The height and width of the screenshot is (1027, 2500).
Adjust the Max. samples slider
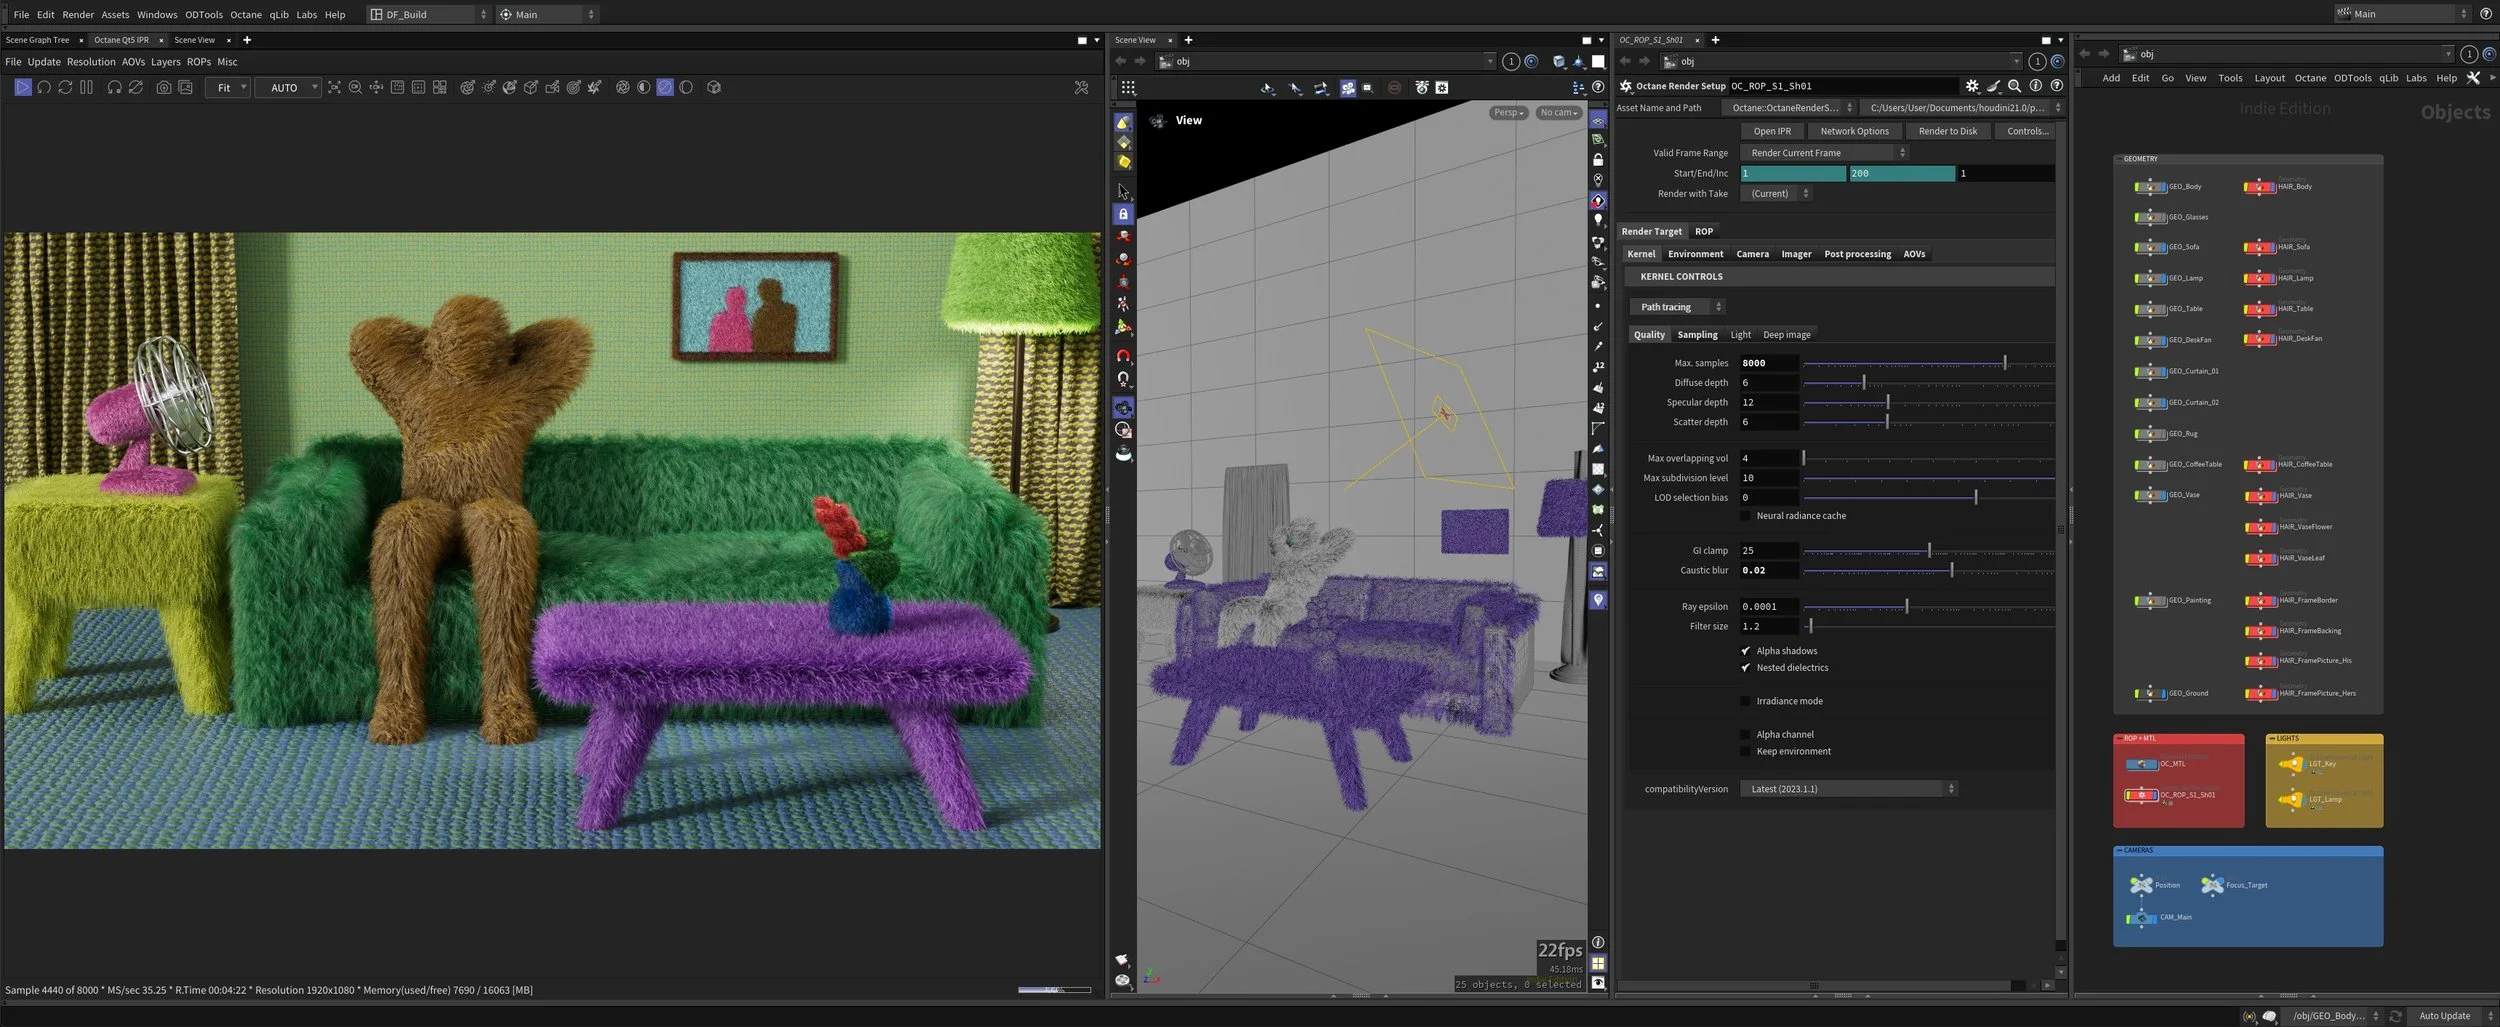tap(1929, 363)
